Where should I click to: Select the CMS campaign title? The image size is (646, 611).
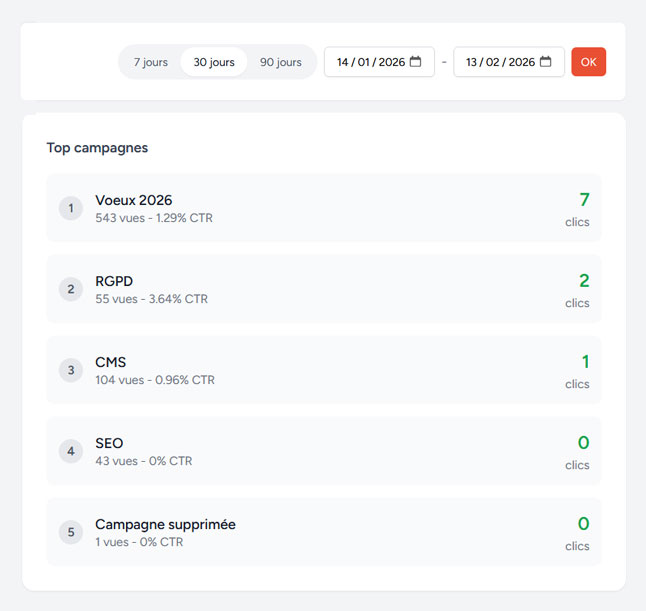pos(110,362)
